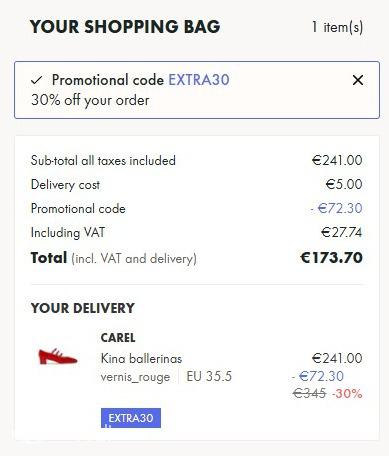The image size is (389, 456).
Task: Click the 30% off your order text
Action: point(90,100)
